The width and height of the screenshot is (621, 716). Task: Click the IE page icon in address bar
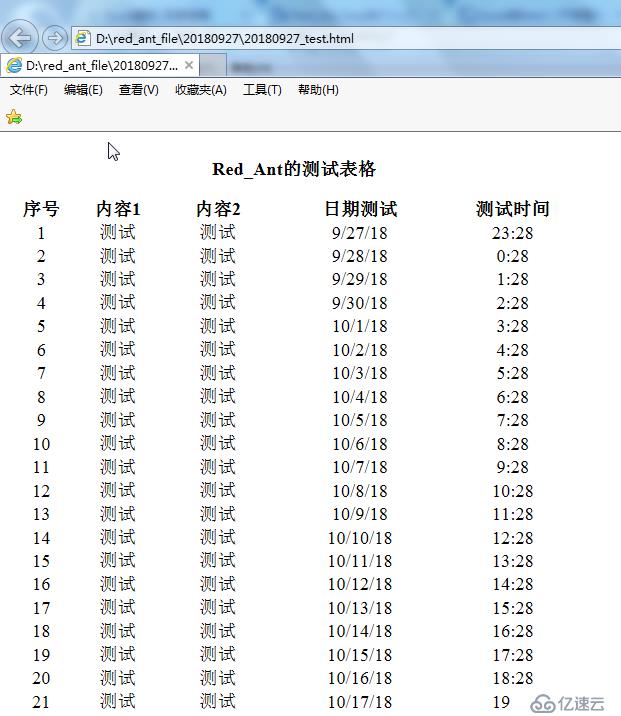click(x=82, y=38)
